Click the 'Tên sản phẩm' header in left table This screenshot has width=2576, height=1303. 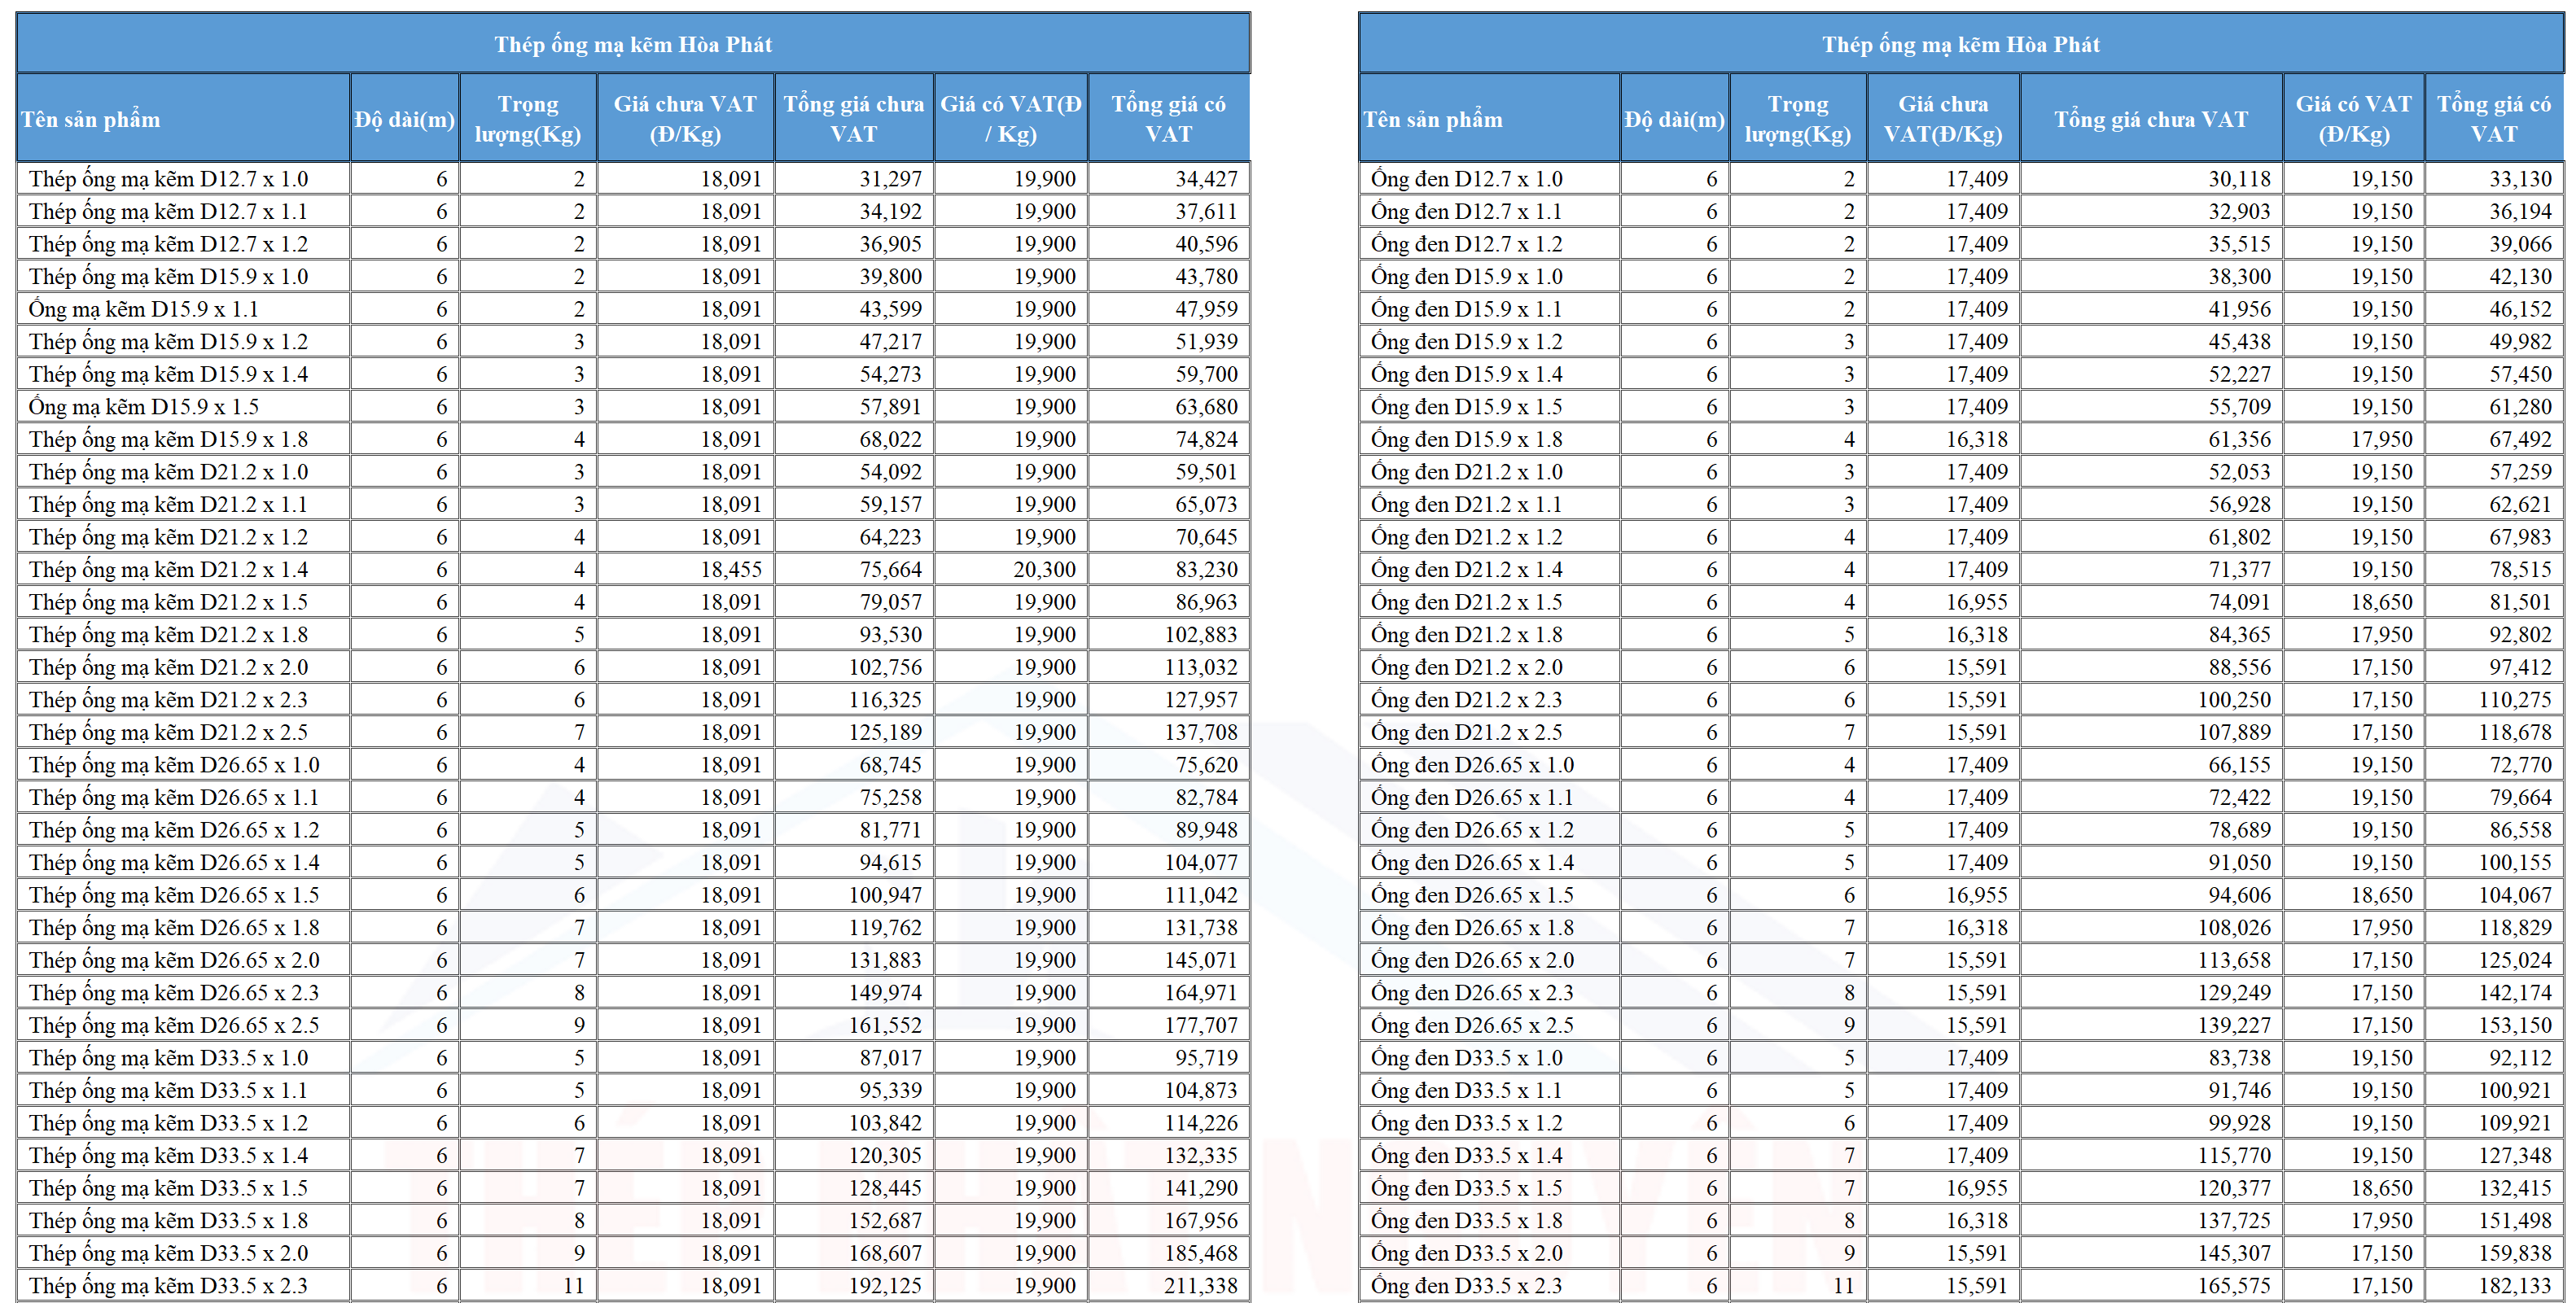click(x=91, y=119)
